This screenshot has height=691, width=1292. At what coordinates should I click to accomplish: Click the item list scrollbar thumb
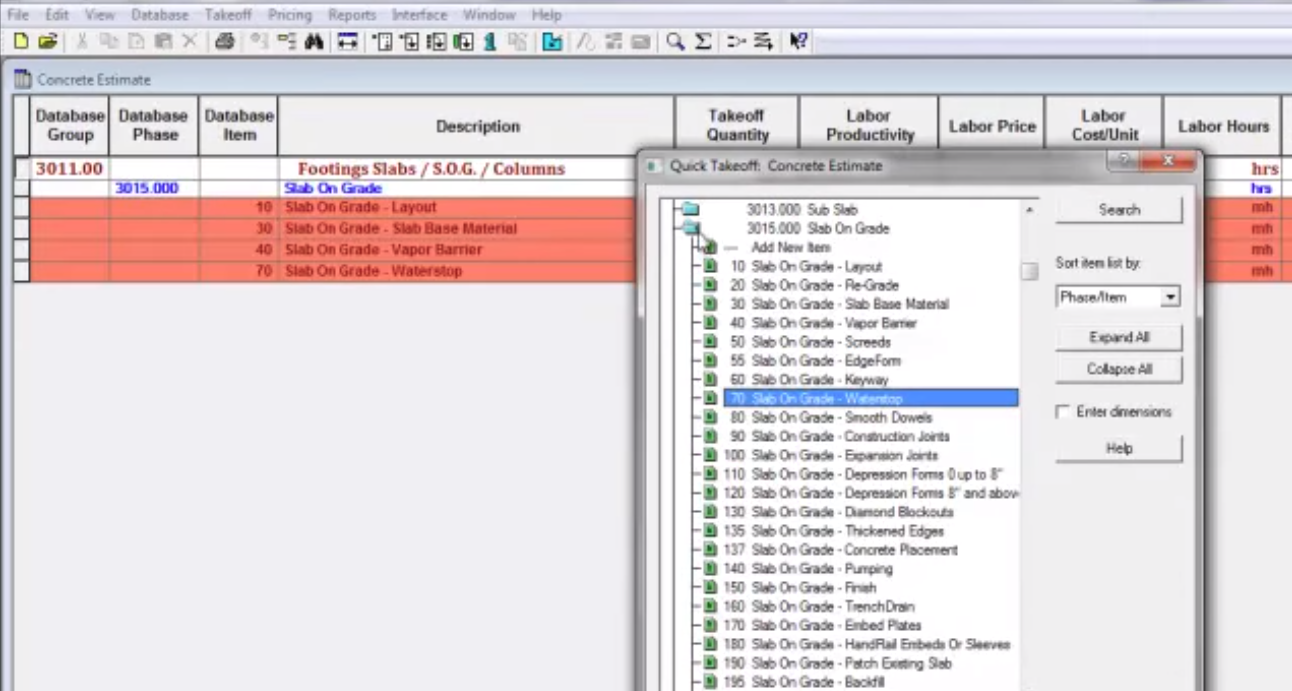point(1029,271)
